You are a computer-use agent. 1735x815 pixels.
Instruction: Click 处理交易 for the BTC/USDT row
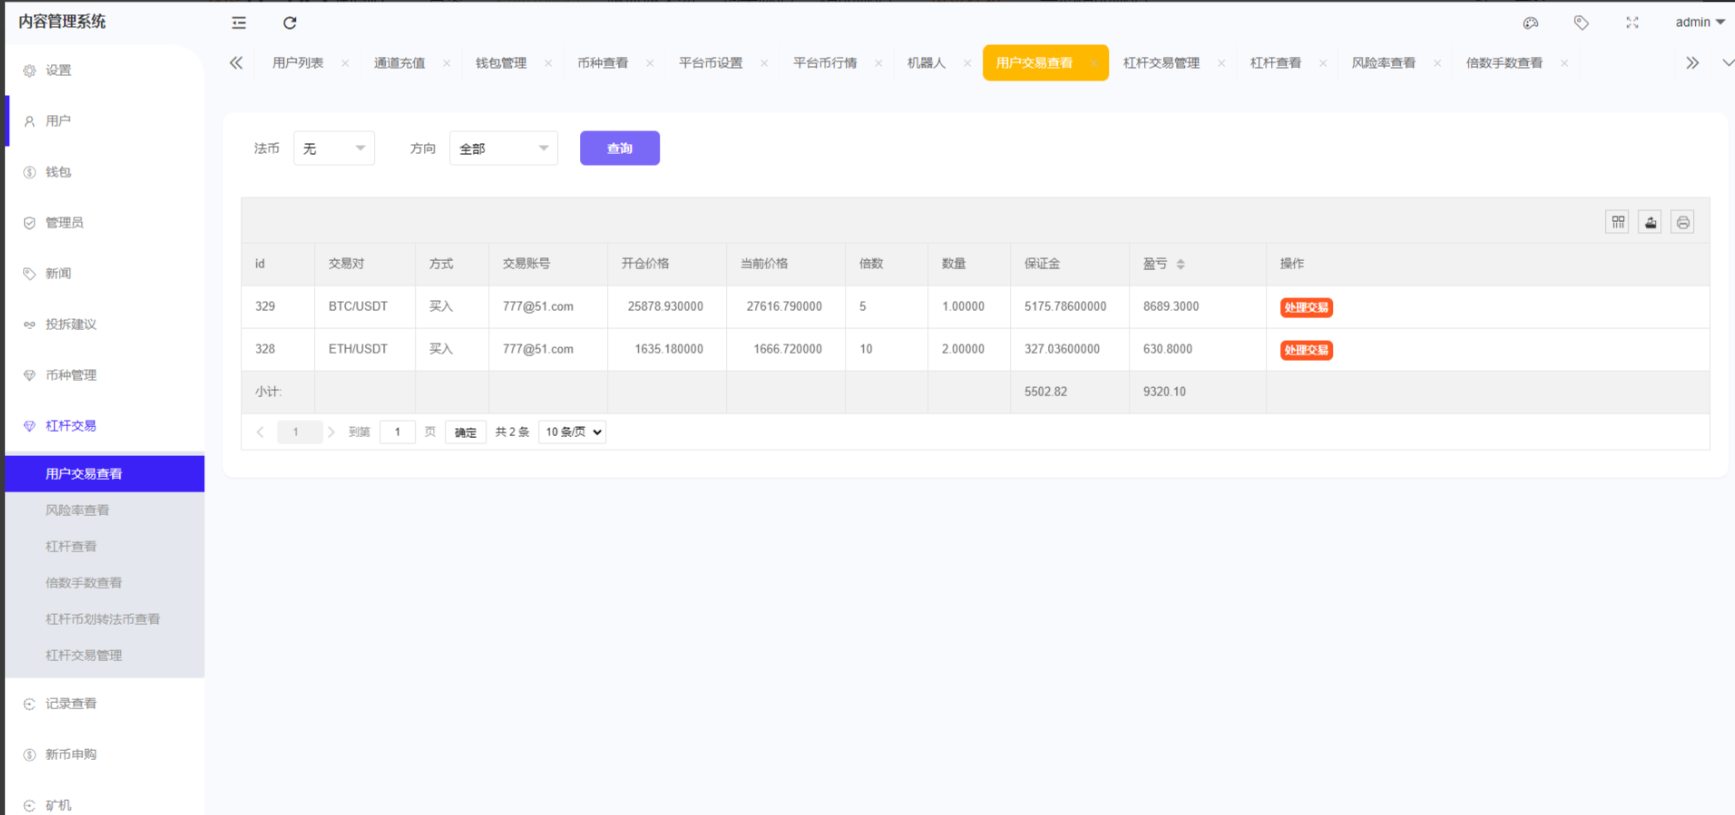pyautogui.click(x=1306, y=307)
